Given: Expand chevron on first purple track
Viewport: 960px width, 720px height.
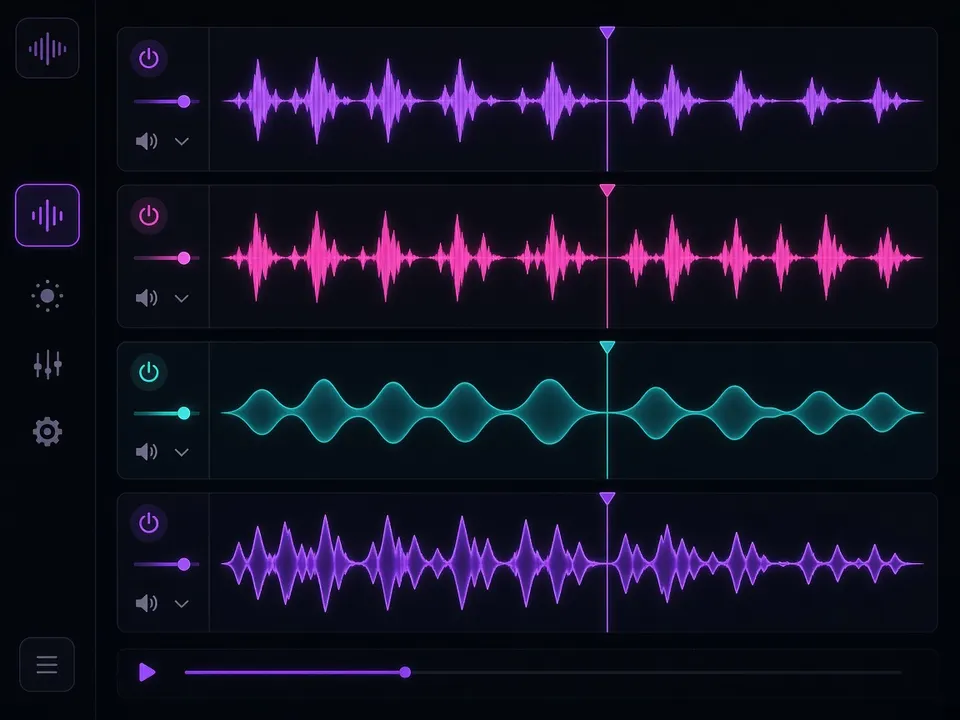Looking at the screenshot, I should pyautogui.click(x=181, y=141).
